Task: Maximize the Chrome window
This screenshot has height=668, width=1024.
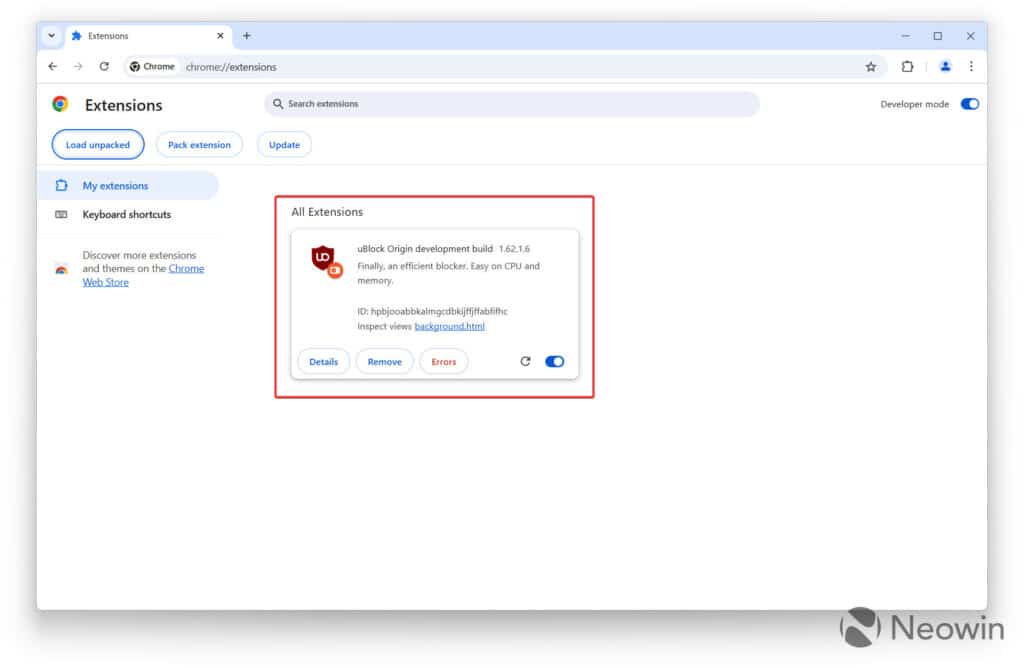Action: [938, 36]
